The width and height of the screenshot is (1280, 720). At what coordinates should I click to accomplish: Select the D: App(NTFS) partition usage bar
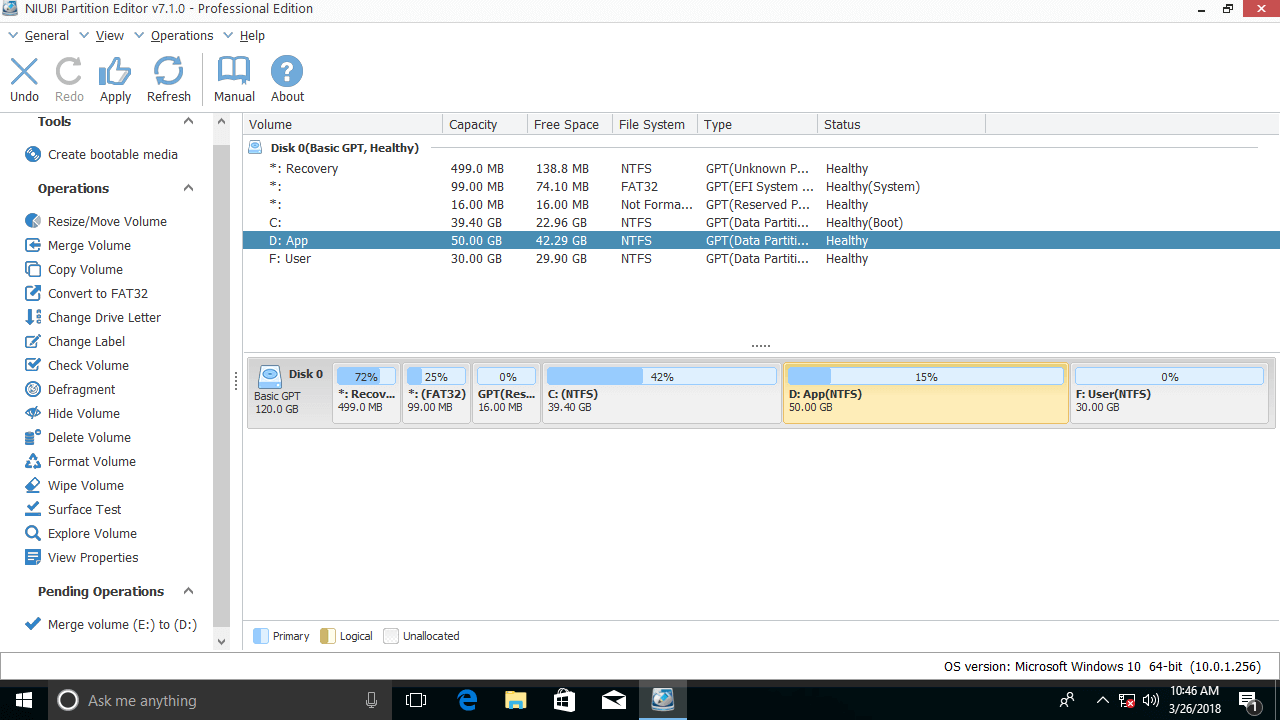(926, 377)
